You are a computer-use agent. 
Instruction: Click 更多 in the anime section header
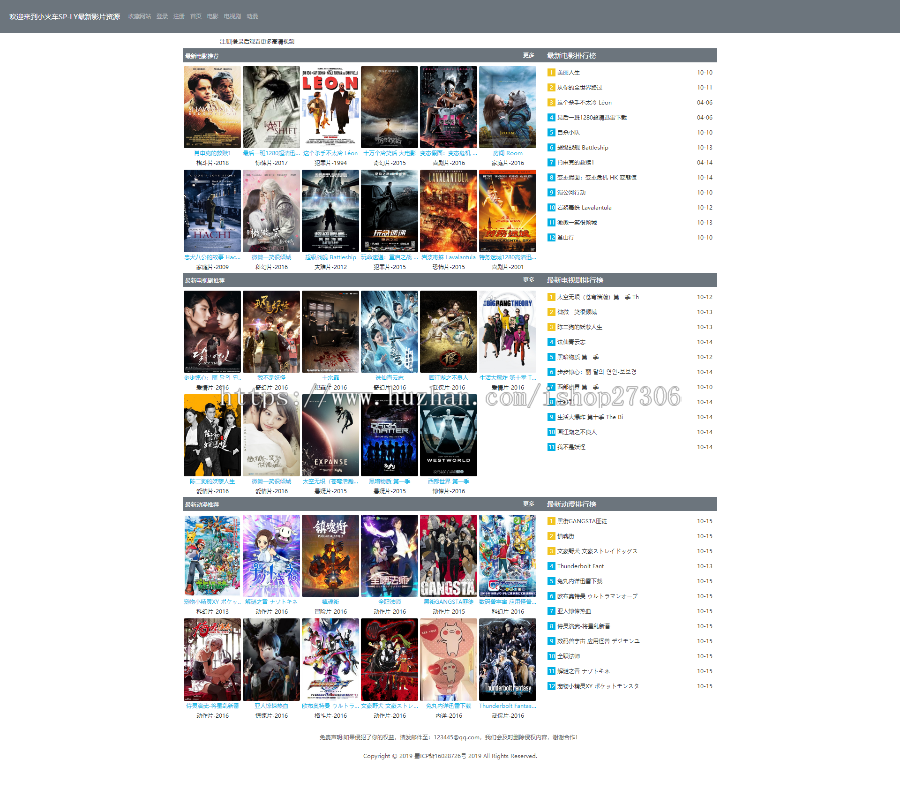click(x=529, y=504)
